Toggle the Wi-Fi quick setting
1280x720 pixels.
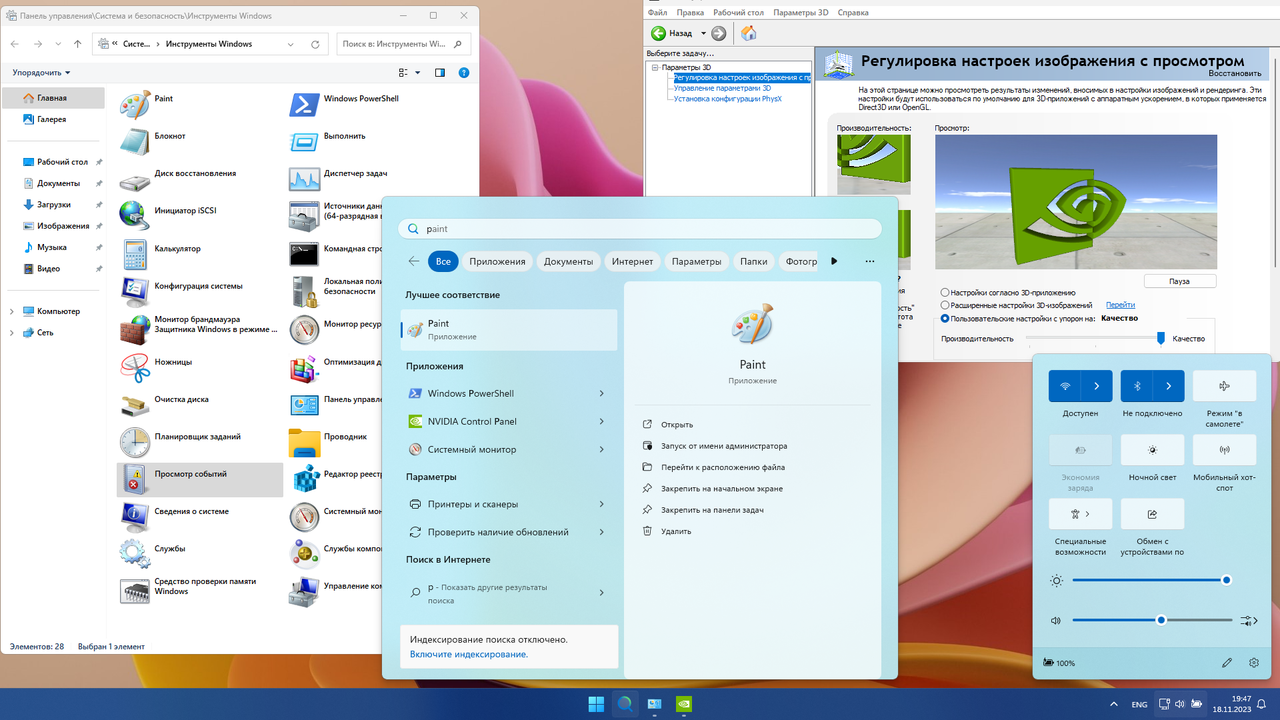click(x=1064, y=386)
